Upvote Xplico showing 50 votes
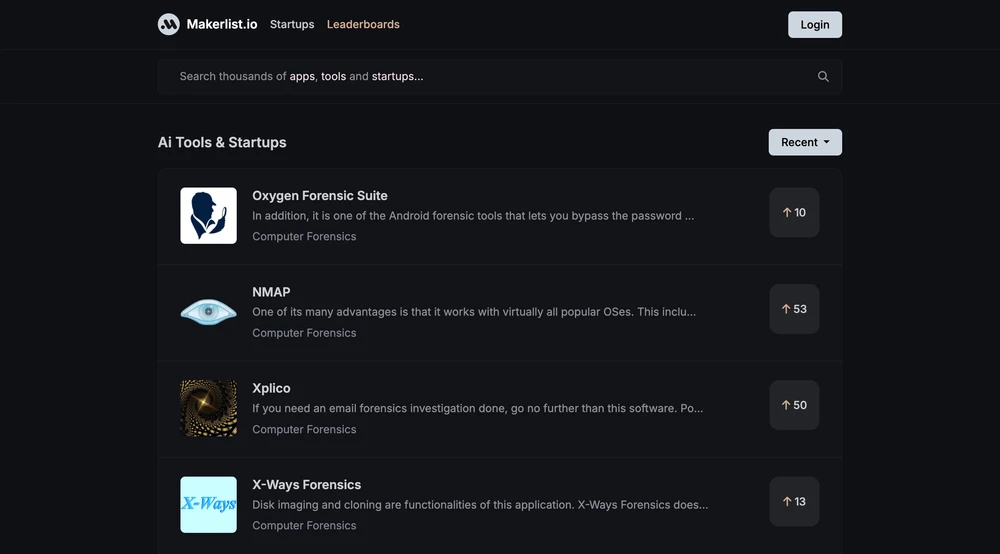The height and width of the screenshot is (554, 1000). tap(794, 405)
